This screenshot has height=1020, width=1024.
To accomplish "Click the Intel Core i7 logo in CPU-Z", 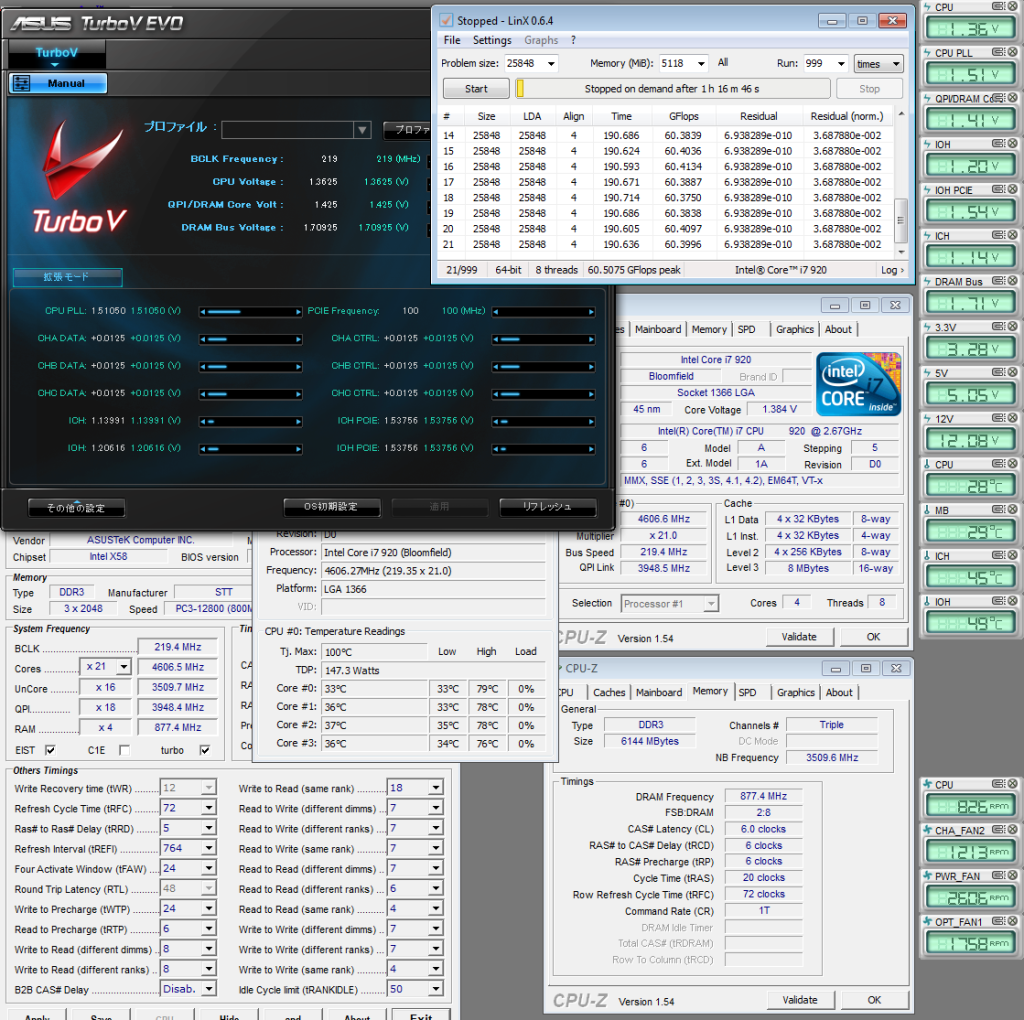I will (x=858, y=384).
